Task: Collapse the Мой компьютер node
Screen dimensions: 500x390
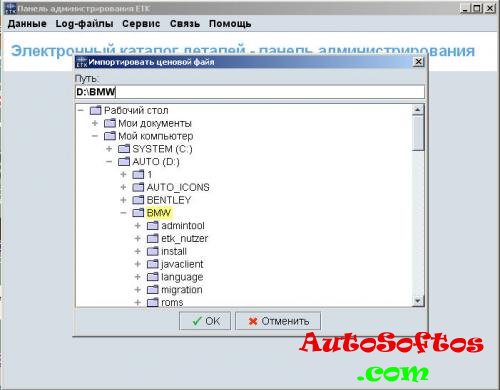Action: pos(95,136)
